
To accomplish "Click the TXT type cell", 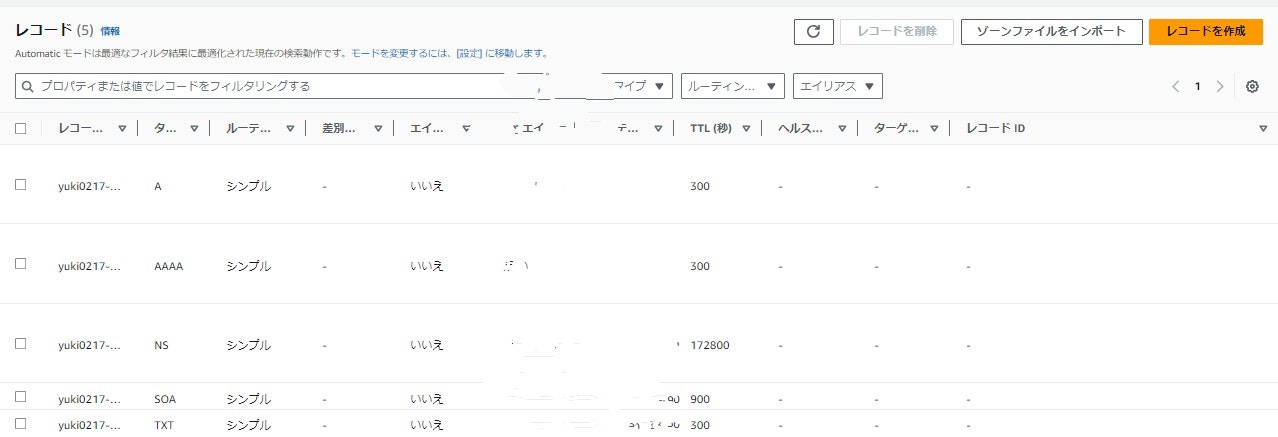I will 164,425.
